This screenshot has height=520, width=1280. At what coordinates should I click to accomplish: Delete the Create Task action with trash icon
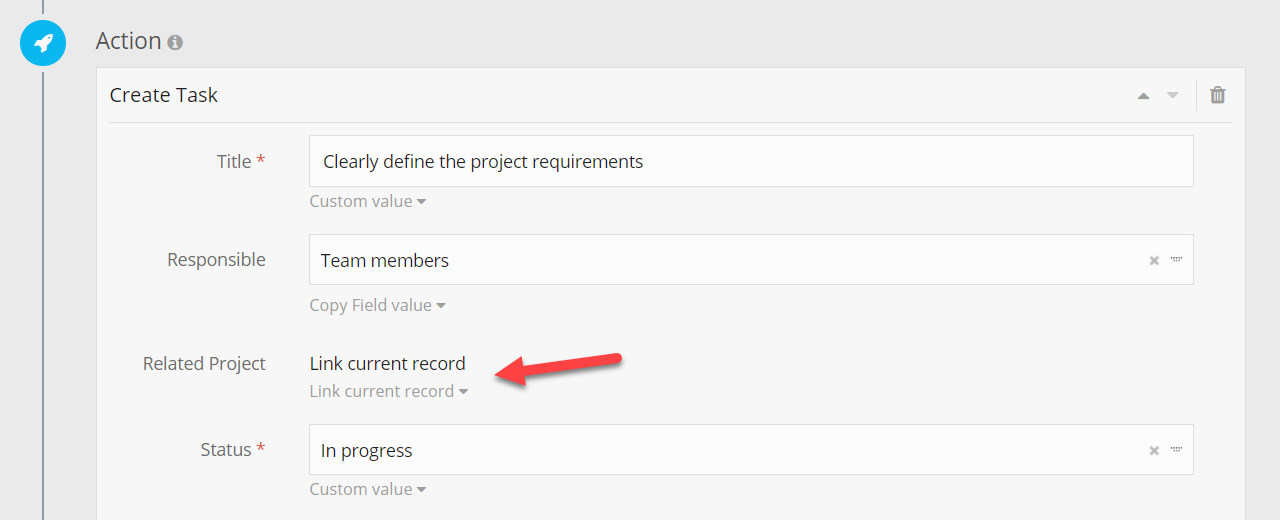[x=1217, y=95]
